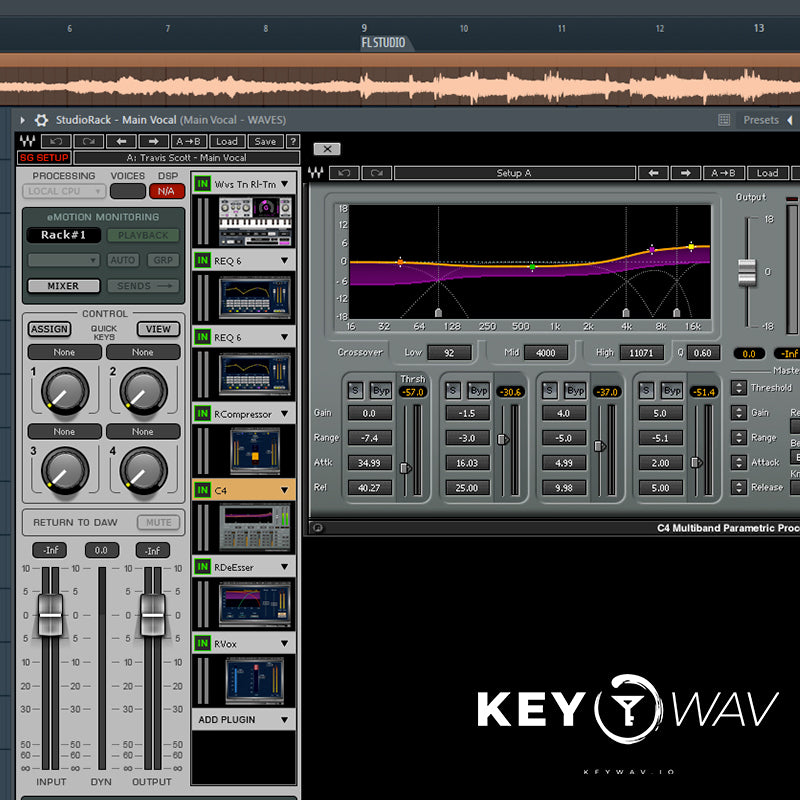Click StudioRack A→B compare button

pyautogui.click(x=188, y=141)
